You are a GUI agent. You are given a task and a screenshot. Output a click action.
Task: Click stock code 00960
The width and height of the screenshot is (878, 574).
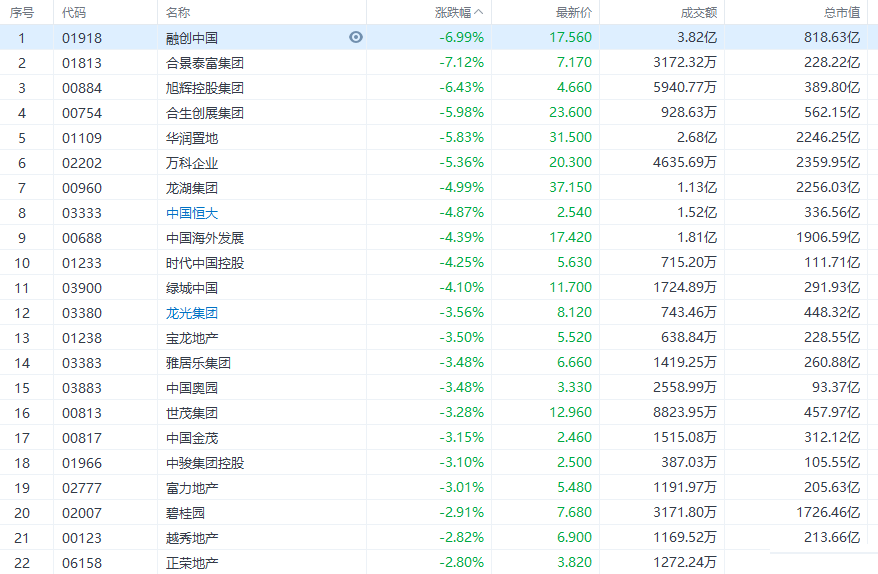pyautogui.click(x=82, y=188)
